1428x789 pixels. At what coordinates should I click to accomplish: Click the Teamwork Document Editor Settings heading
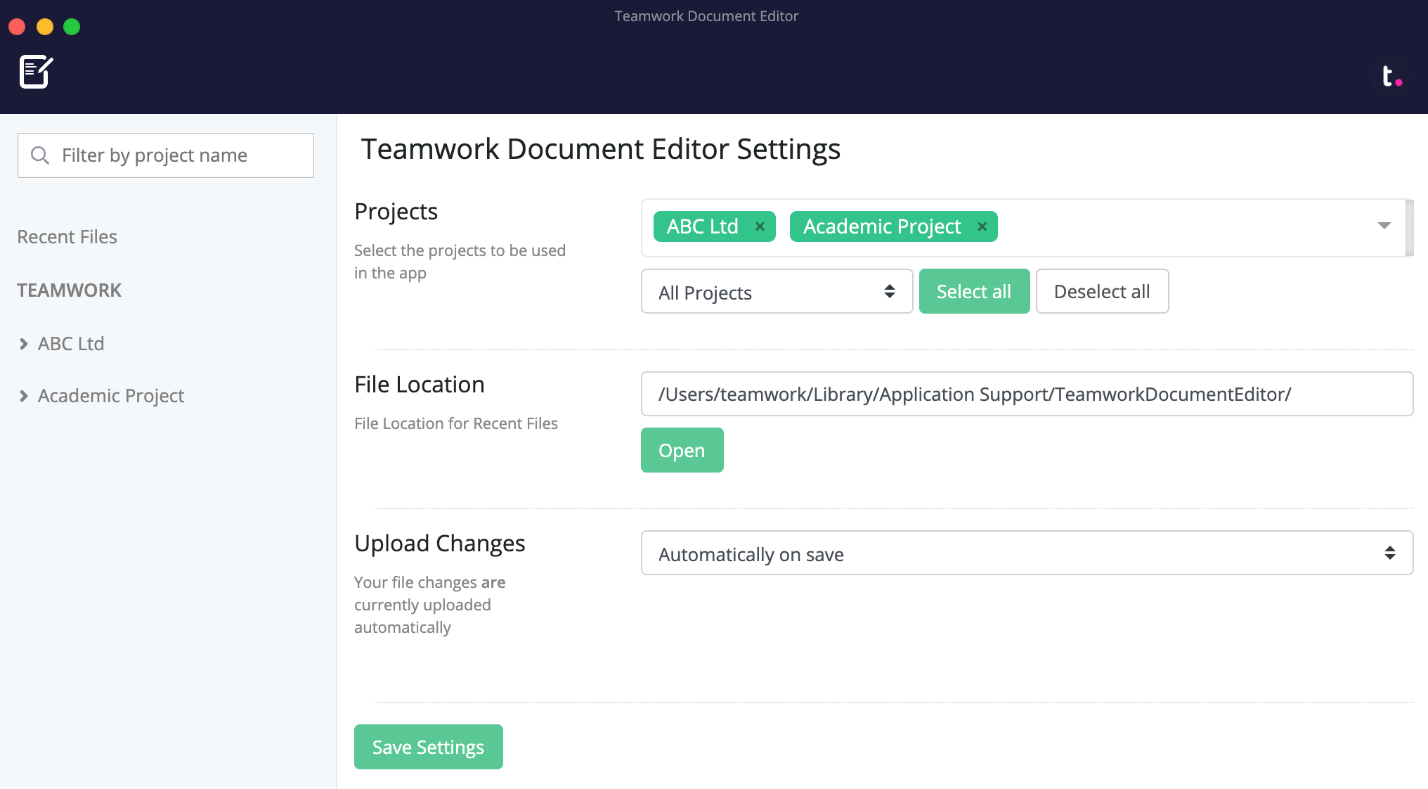coord(601,149)
